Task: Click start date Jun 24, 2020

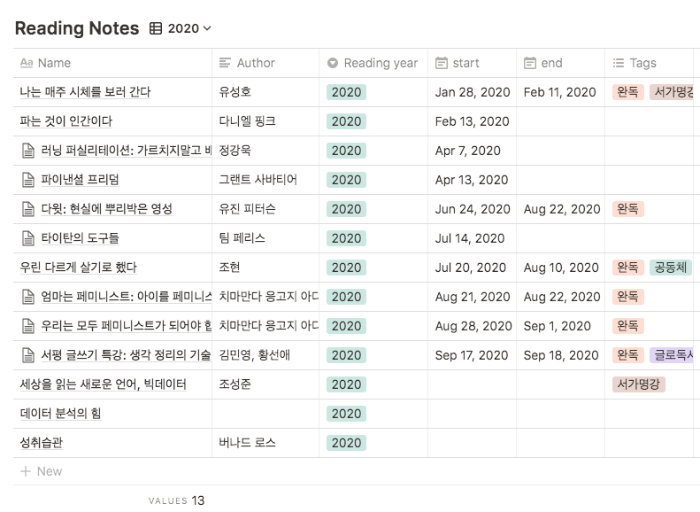Action: point(472,209)
